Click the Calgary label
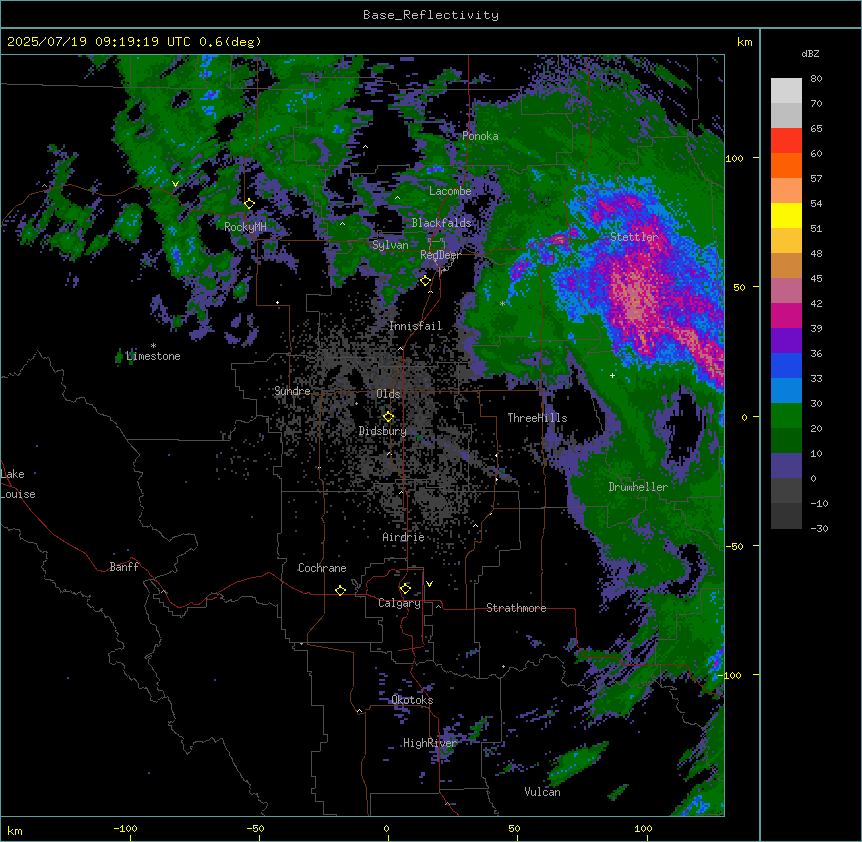Image resolution: width=862 pixels, height=842 pixels. point(399,603)
